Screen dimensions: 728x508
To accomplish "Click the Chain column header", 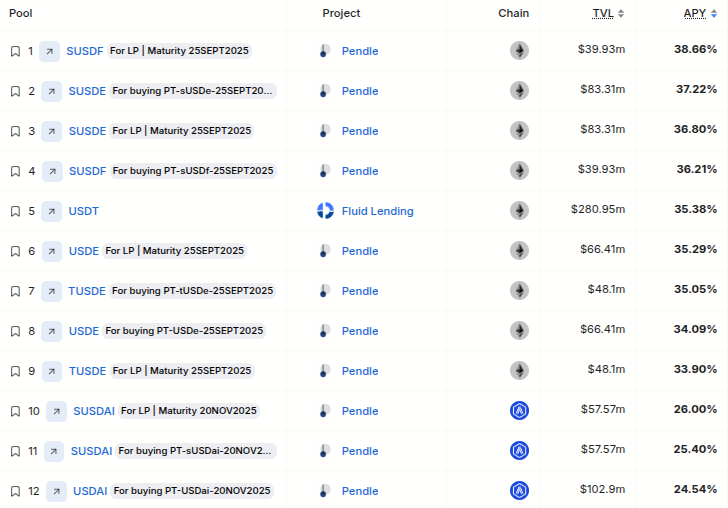I will pos(514,13).
